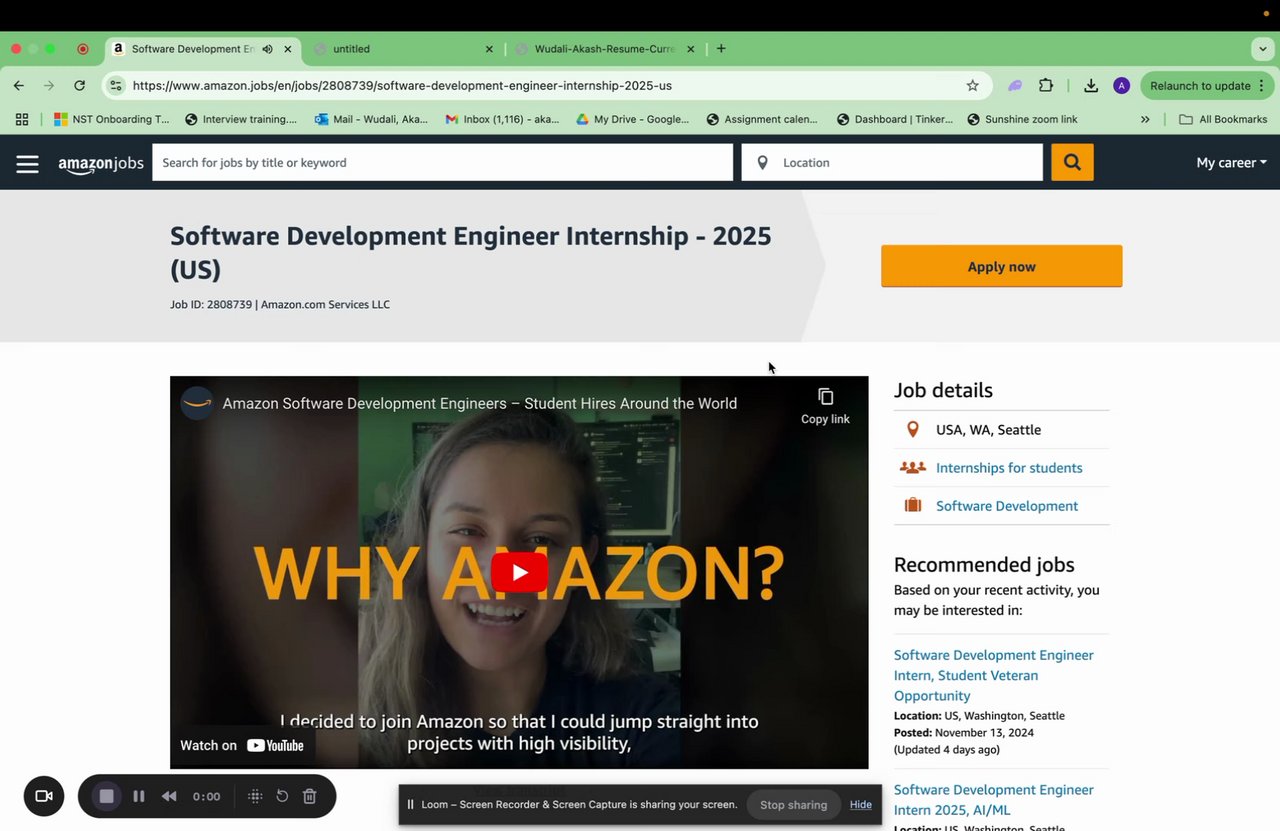Viewport: 1280px width, 831px height.
Task: Mute the audio on Amazon tab
Action: 267,48
